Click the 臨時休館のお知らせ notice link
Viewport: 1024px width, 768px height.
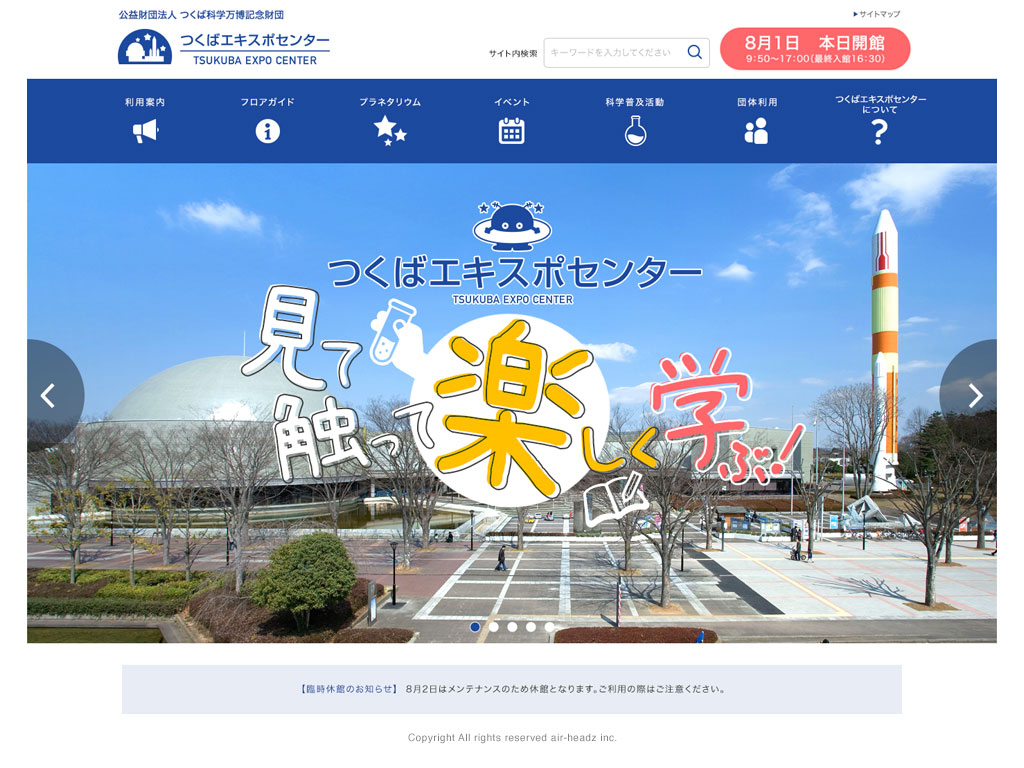(348, 689)
